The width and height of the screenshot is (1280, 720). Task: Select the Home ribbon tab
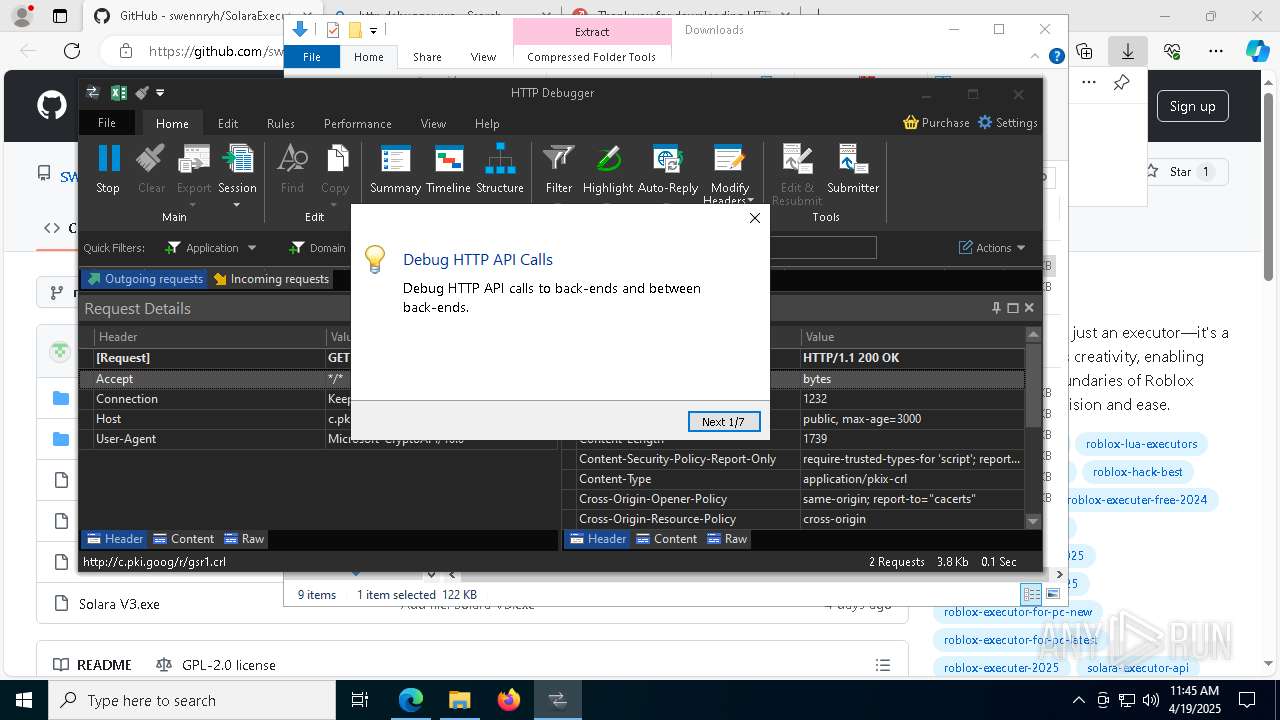tap(172, 124)
